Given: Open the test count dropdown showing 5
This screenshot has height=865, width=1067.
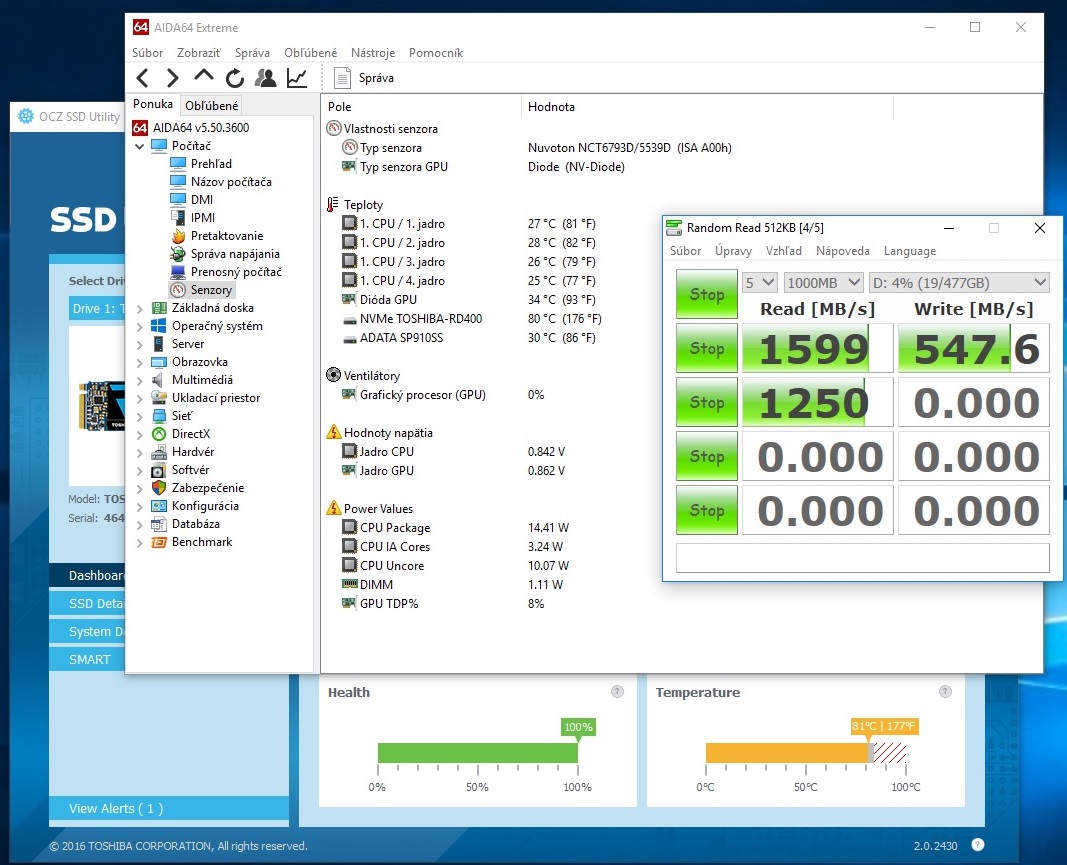Looking at the screenshot, I should pyautogui.click(x=759, y=282).
